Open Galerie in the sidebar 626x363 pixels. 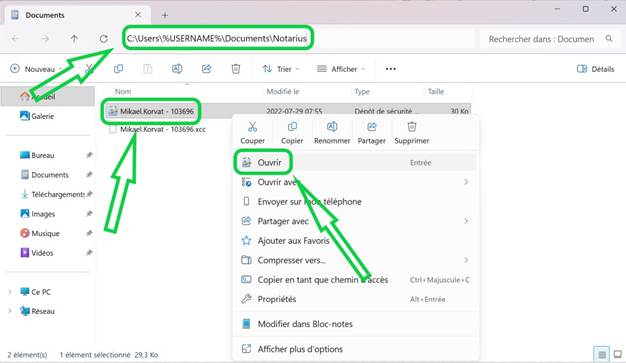pos(37,116)
